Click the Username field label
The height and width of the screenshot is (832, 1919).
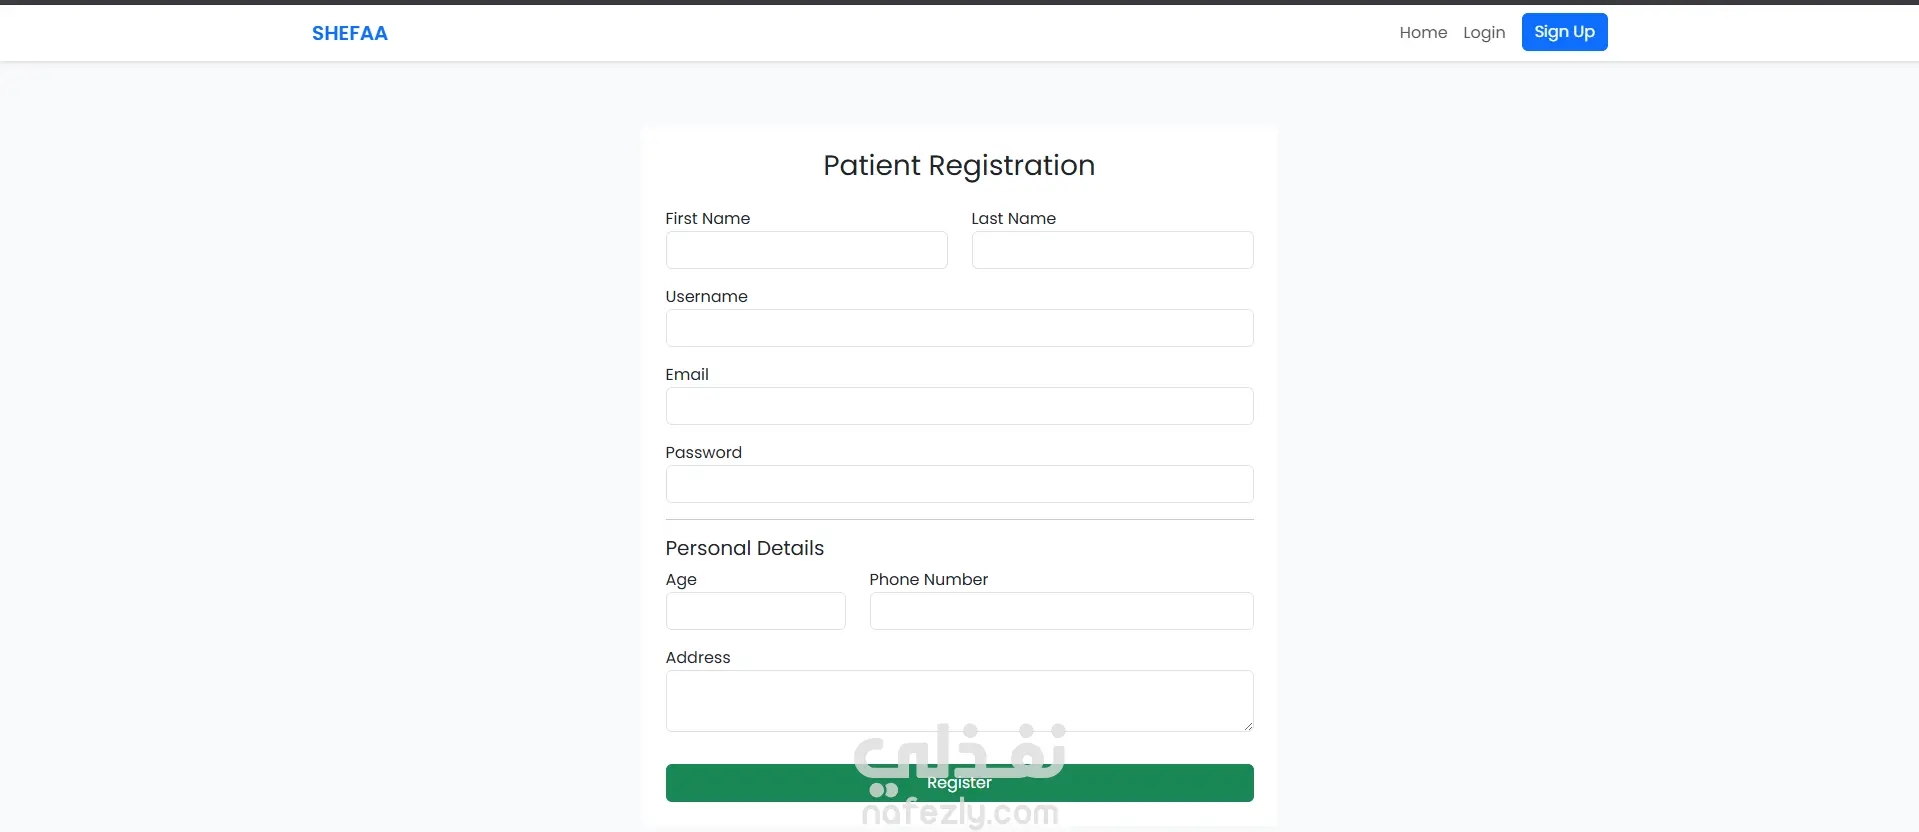pyautogui.click(x=706, y=296)
